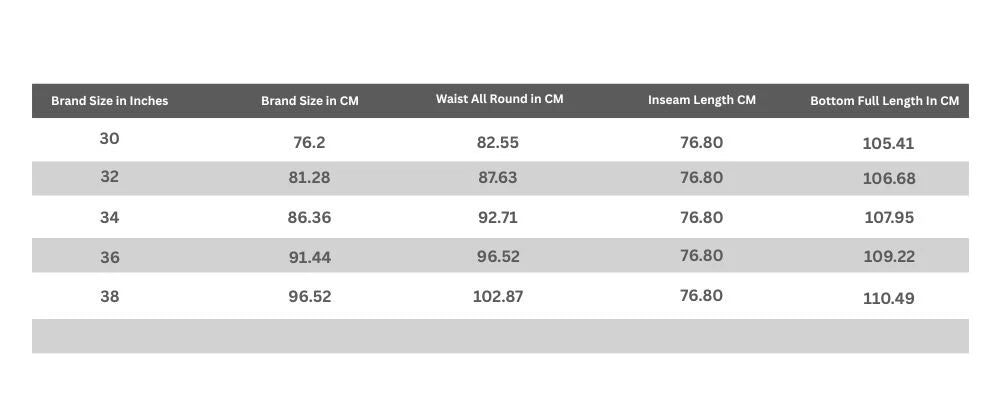Click the 82.55 waist measurement
Viewport: 1000px width, 400px height.
tap(498, 143)
